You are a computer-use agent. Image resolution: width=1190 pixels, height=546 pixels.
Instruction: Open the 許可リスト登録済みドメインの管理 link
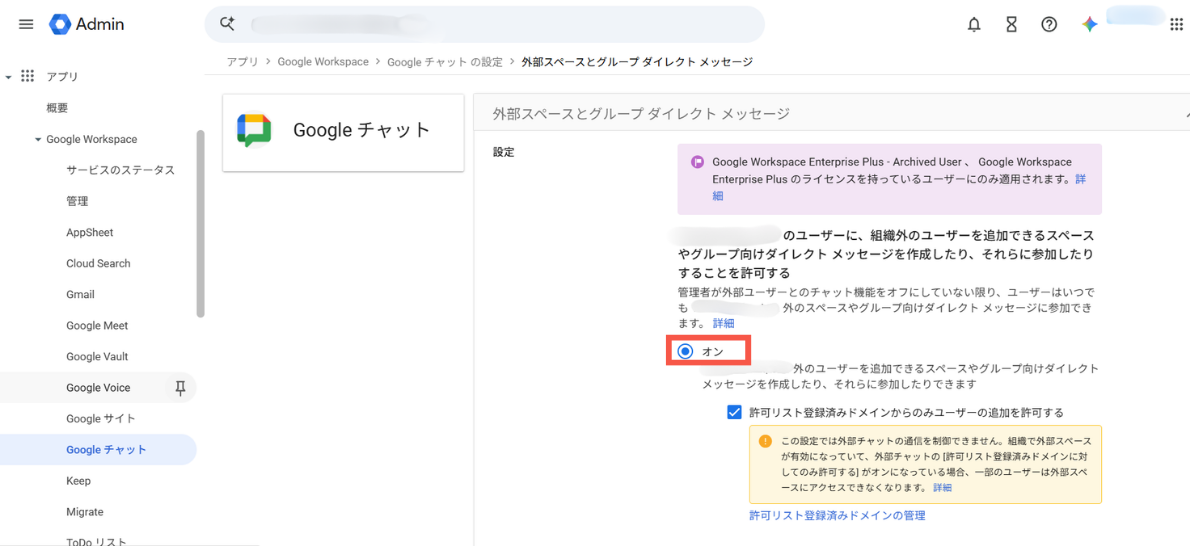coord(837,516)
